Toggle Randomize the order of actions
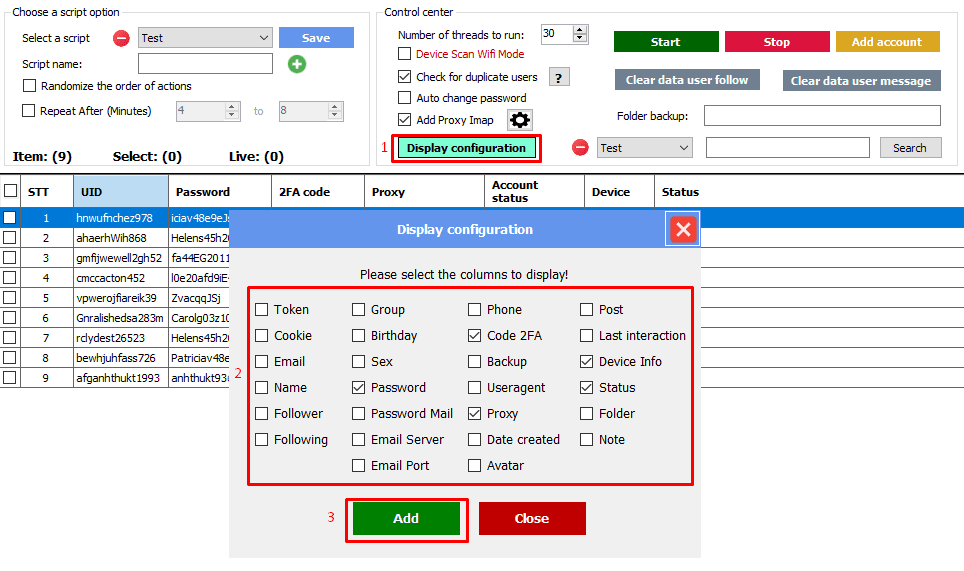Viewport: 964px width, 571px height. click(x=29, y=86)
